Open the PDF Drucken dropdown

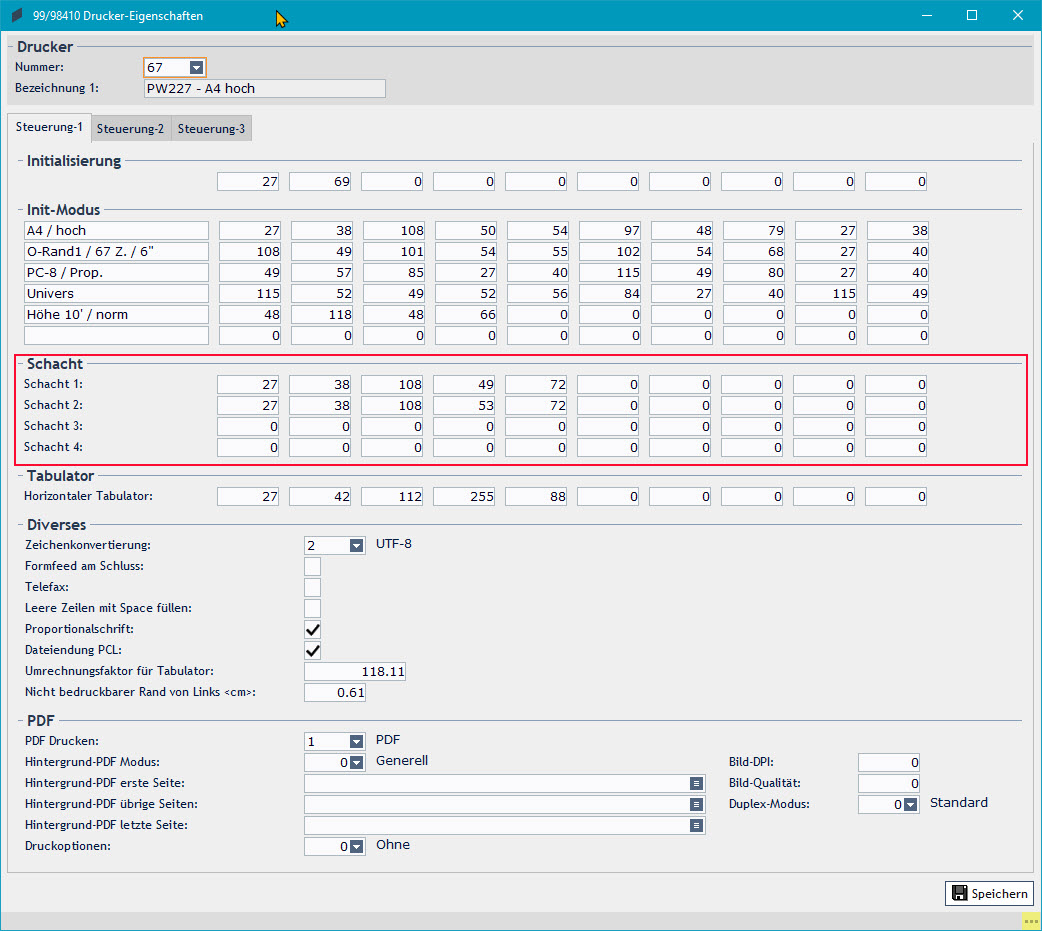point(356,742)
